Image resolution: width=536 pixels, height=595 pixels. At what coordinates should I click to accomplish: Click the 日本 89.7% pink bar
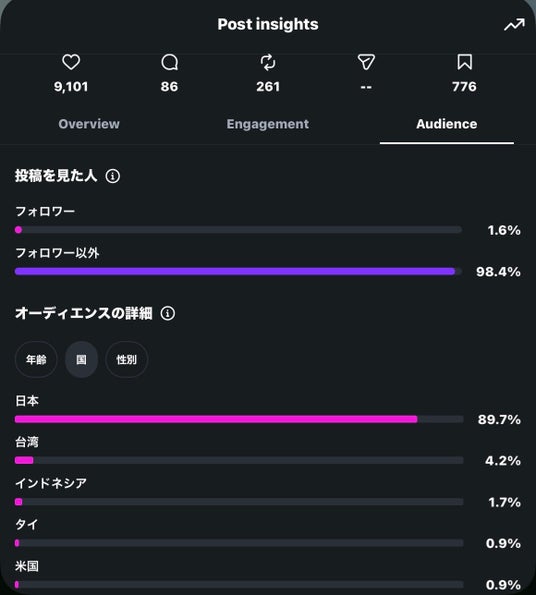[216, 419]
